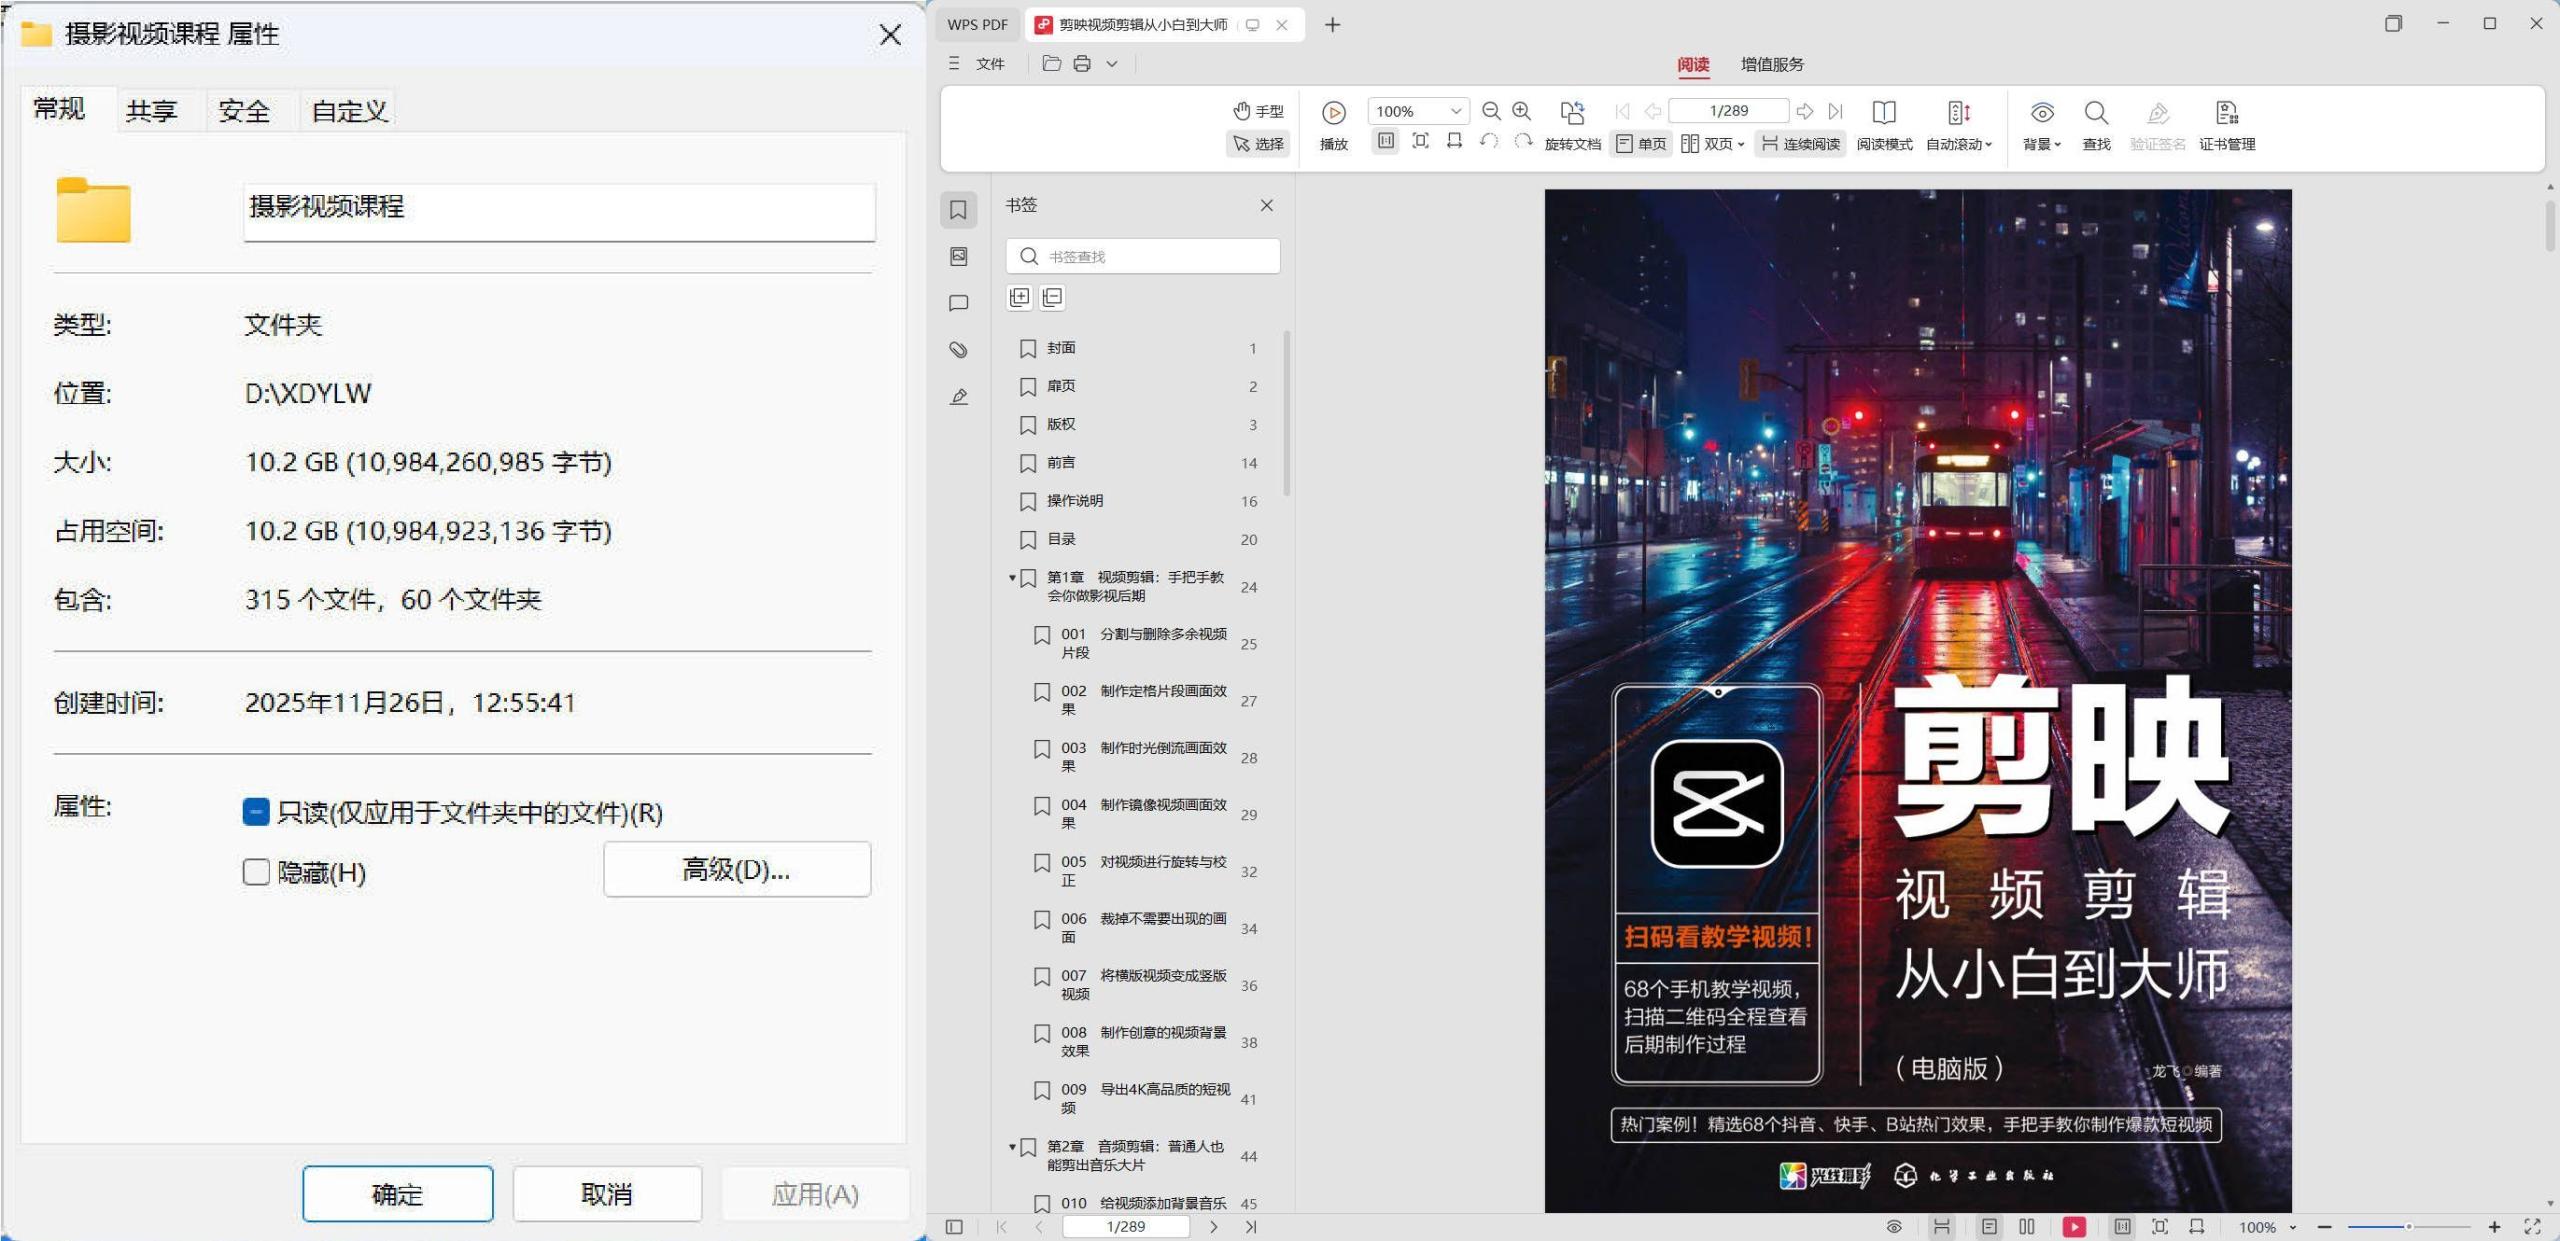Open the annotations comment panel icon
2560x1241 pixels.
coord(958,303)
